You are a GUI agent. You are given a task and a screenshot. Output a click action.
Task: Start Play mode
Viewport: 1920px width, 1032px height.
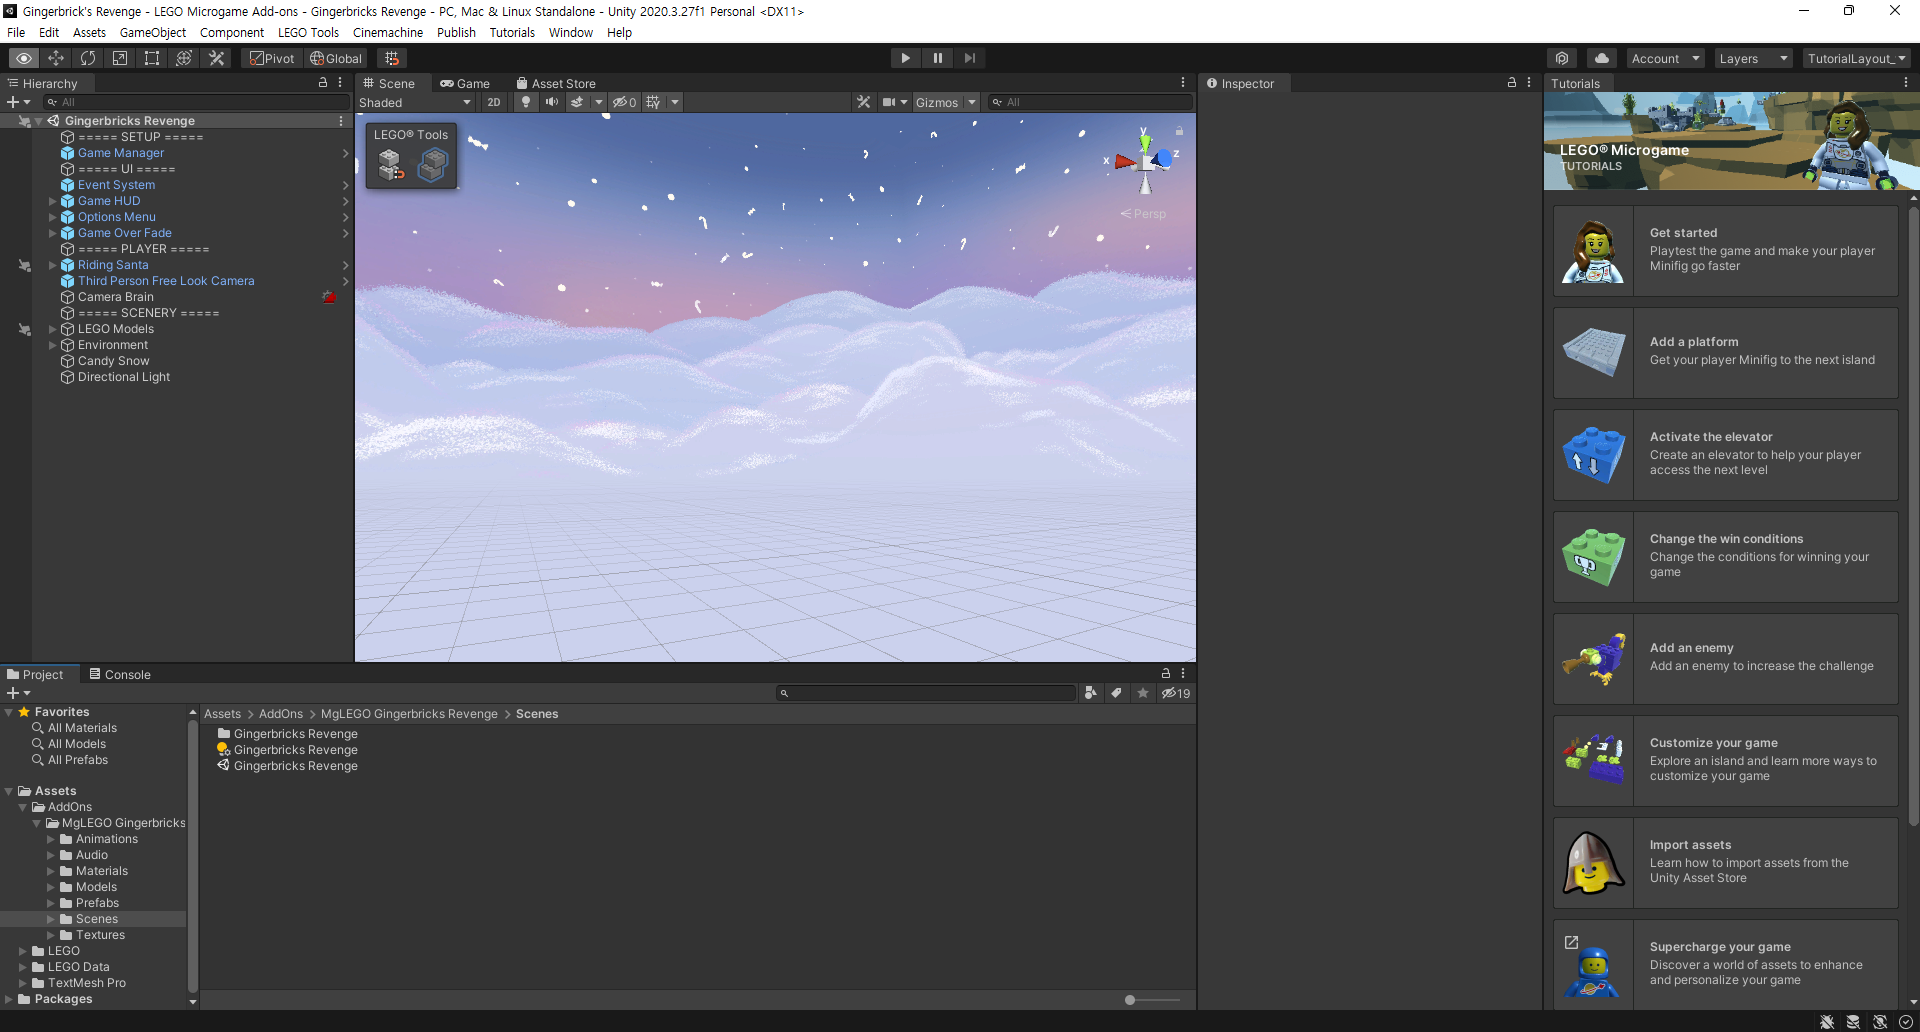[906, 58]
